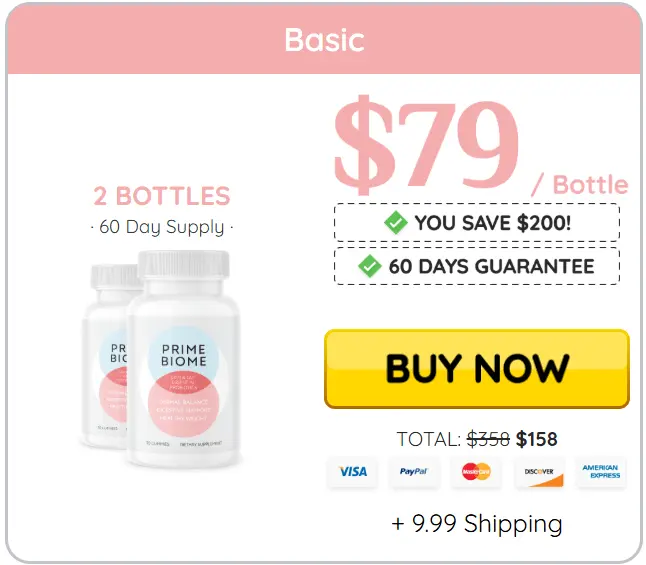Choose the Discover card icon

(x=539, y=472)
